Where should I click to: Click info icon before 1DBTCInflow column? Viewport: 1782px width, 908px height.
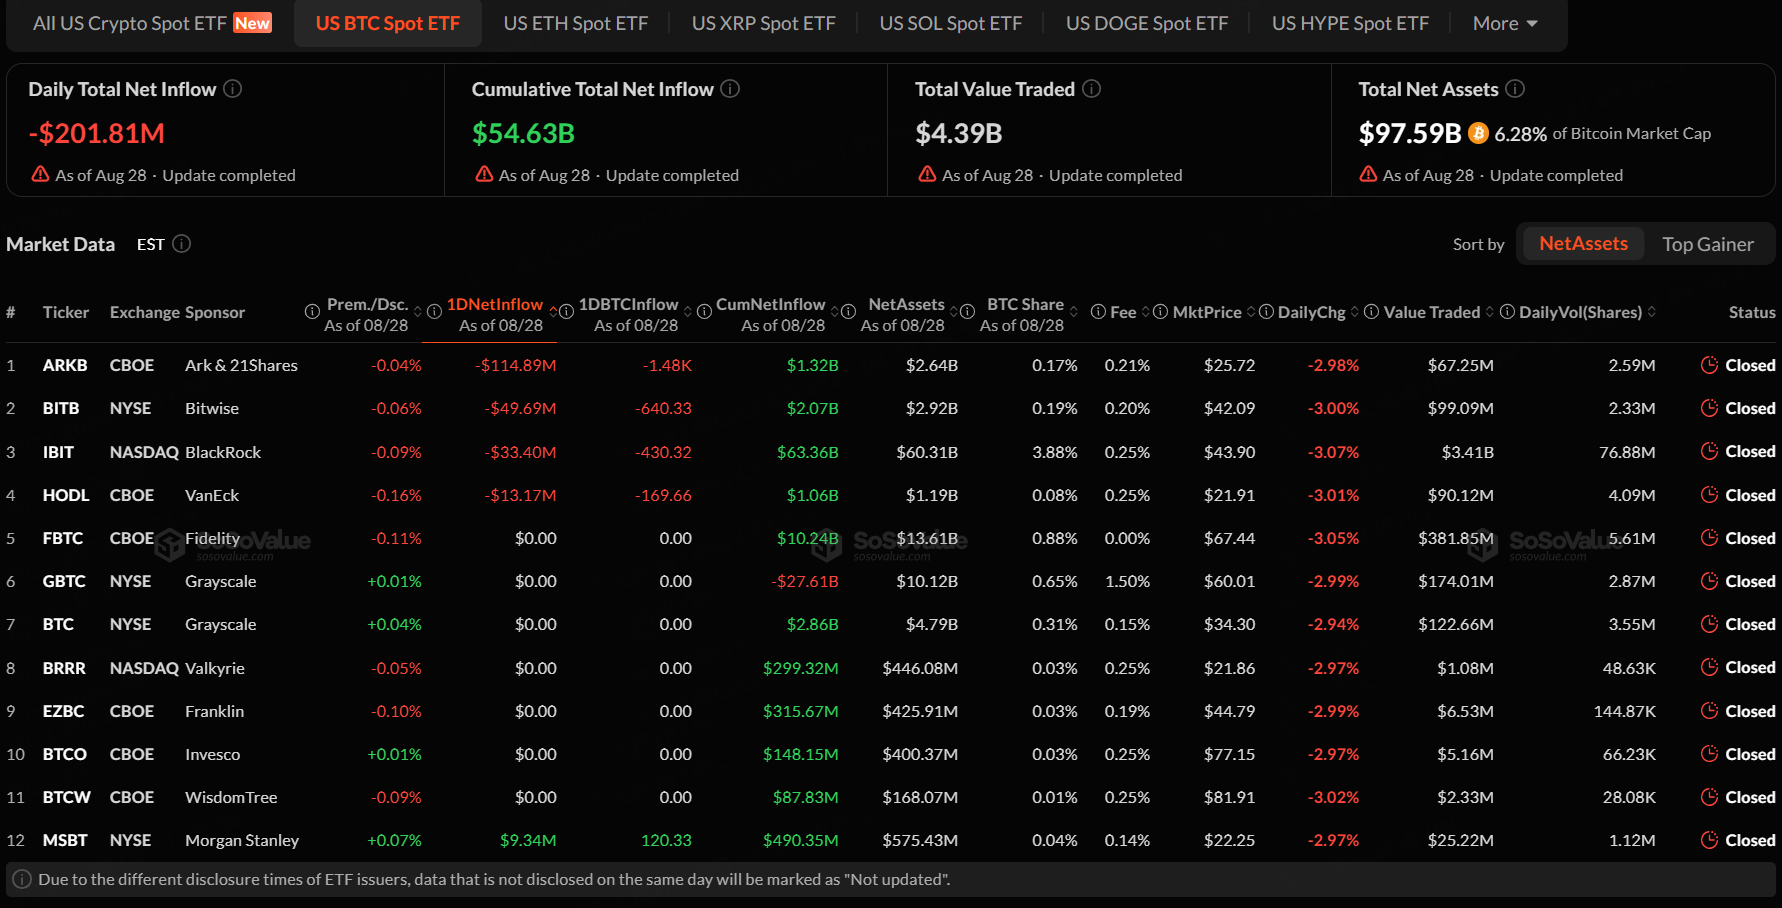pos(566,312)
